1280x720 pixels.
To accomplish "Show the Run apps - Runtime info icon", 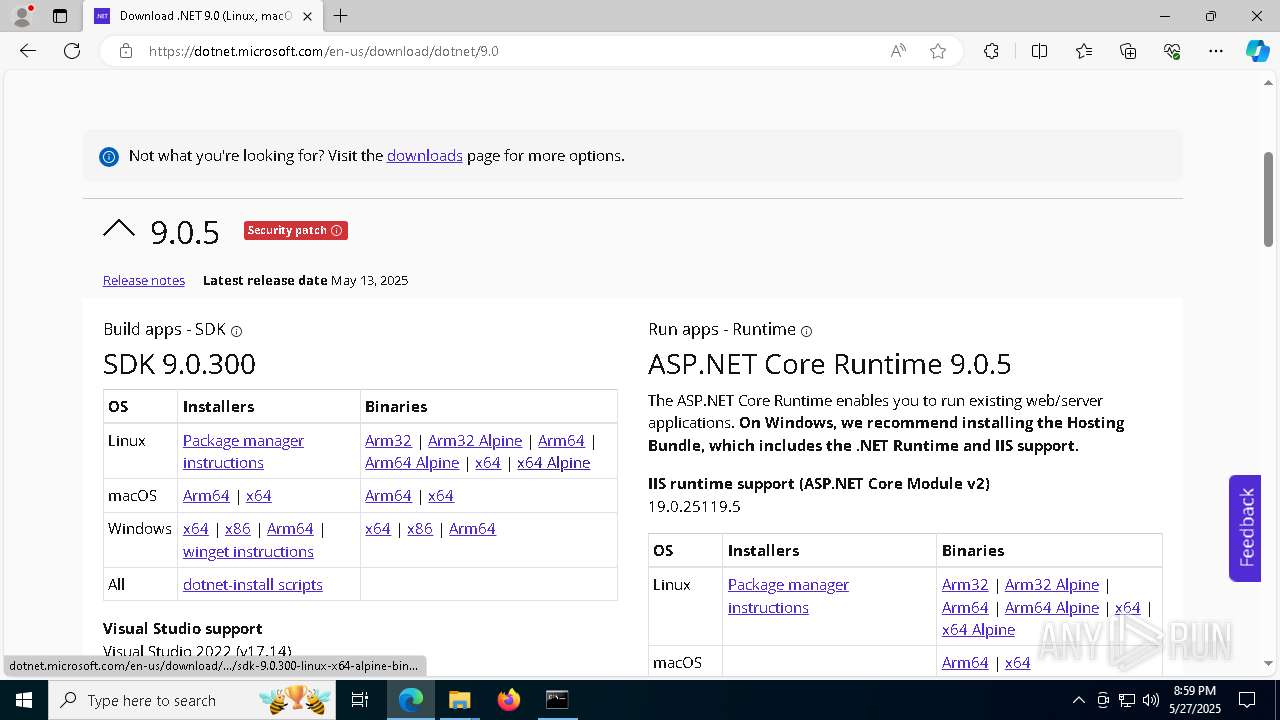I will point(806,331).
